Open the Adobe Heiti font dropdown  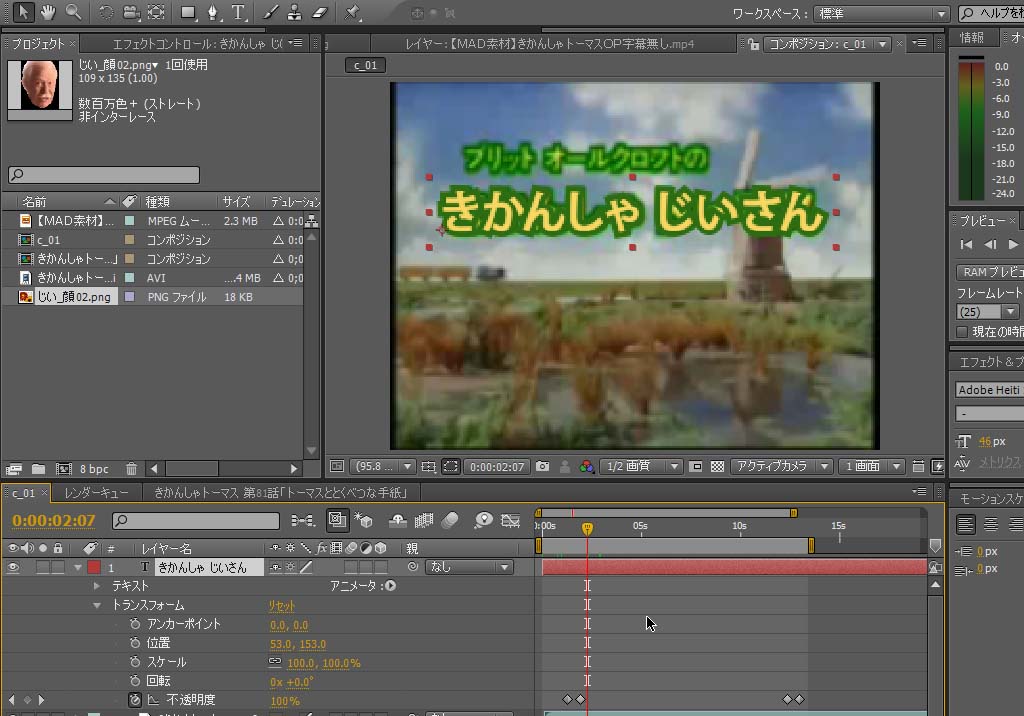click(989, 390)
